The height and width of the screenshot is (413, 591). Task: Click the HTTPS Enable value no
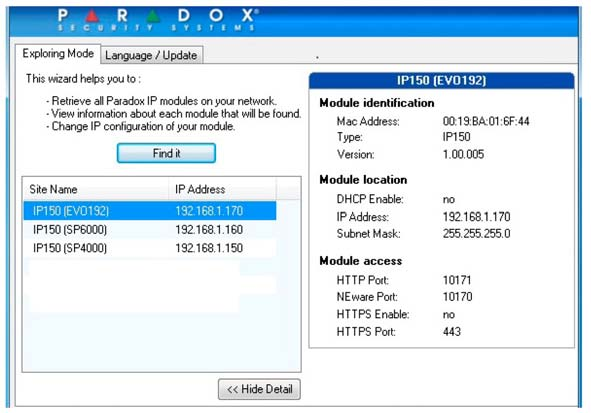449,315
